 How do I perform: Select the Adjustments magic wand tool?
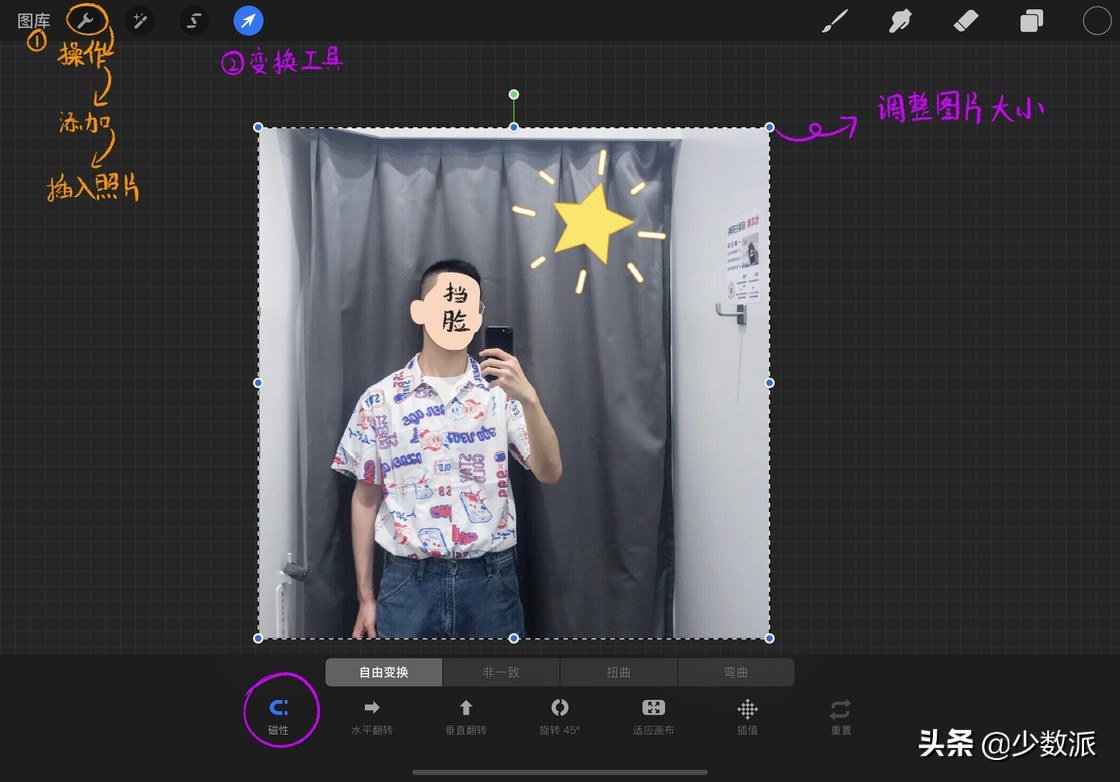(138, 20)
